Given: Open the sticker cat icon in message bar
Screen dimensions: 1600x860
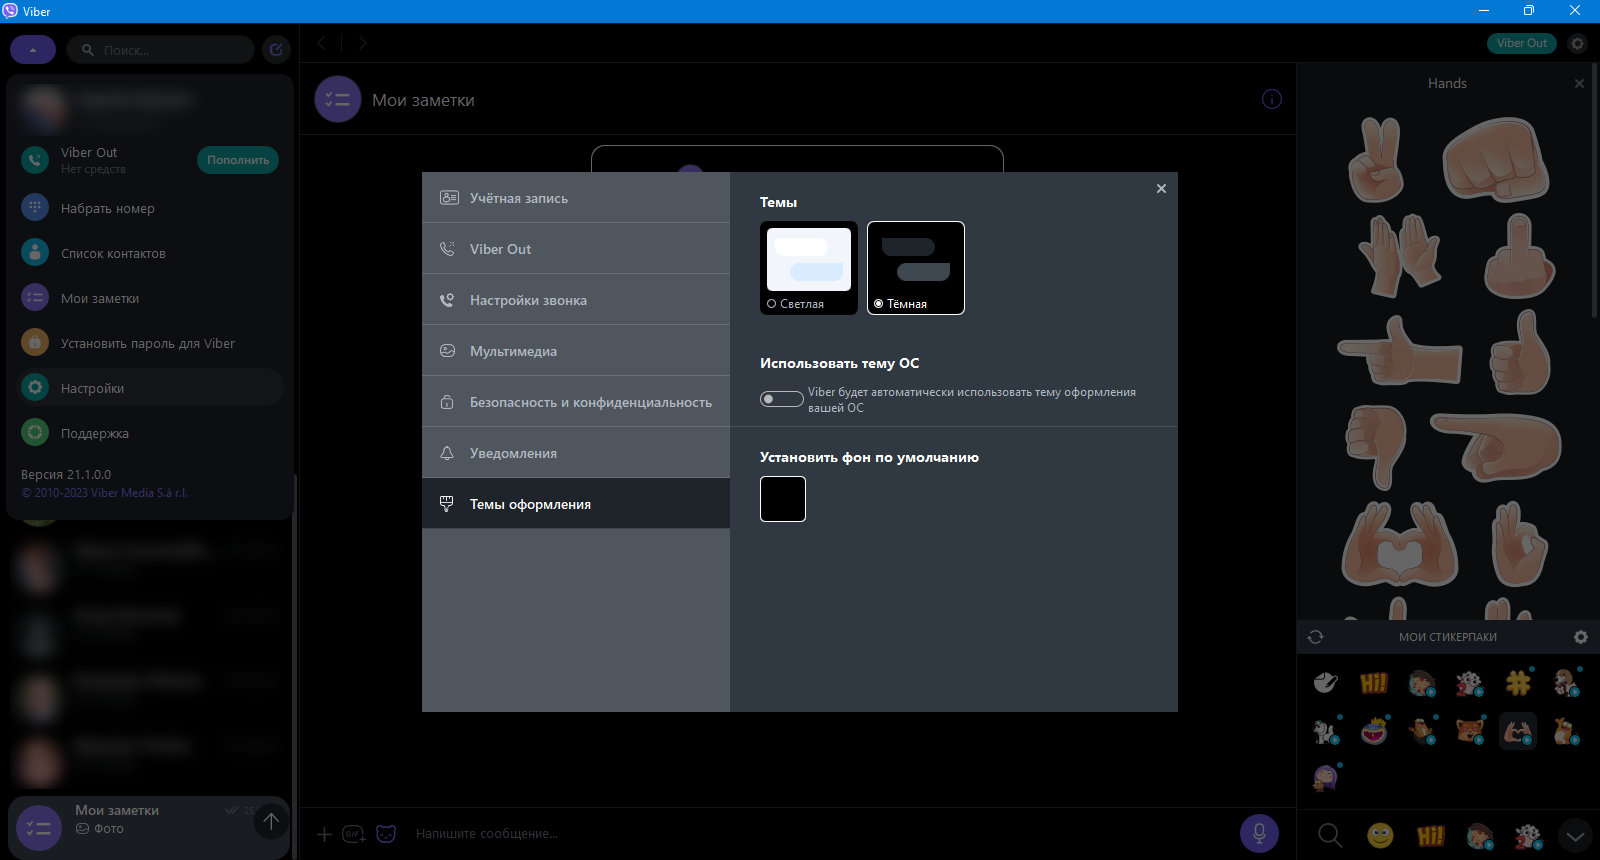Looking at the screenshot, I should coord(386,834).
